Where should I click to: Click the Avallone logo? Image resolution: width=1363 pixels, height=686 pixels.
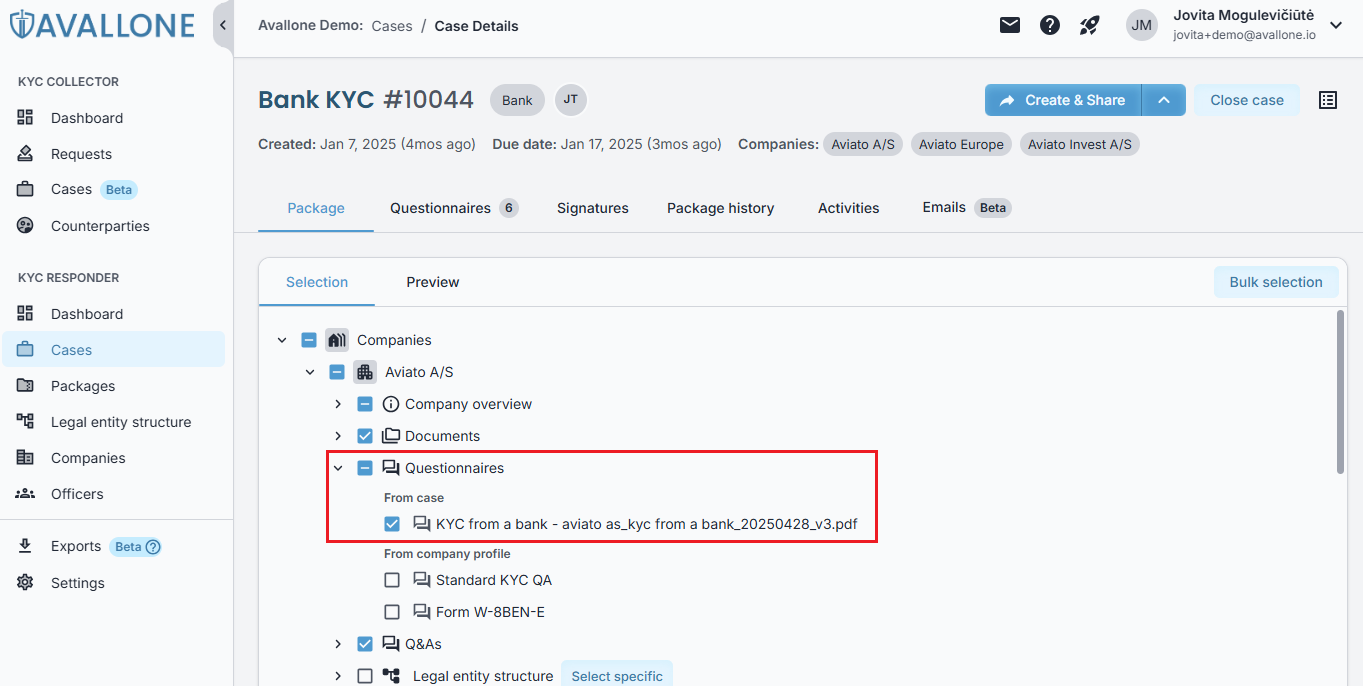point(102,25)
